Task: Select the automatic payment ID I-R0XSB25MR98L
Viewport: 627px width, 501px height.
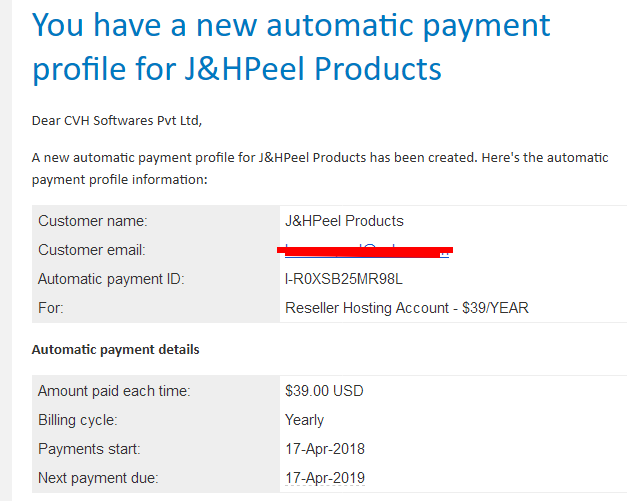Action: (x=343, y=279)
